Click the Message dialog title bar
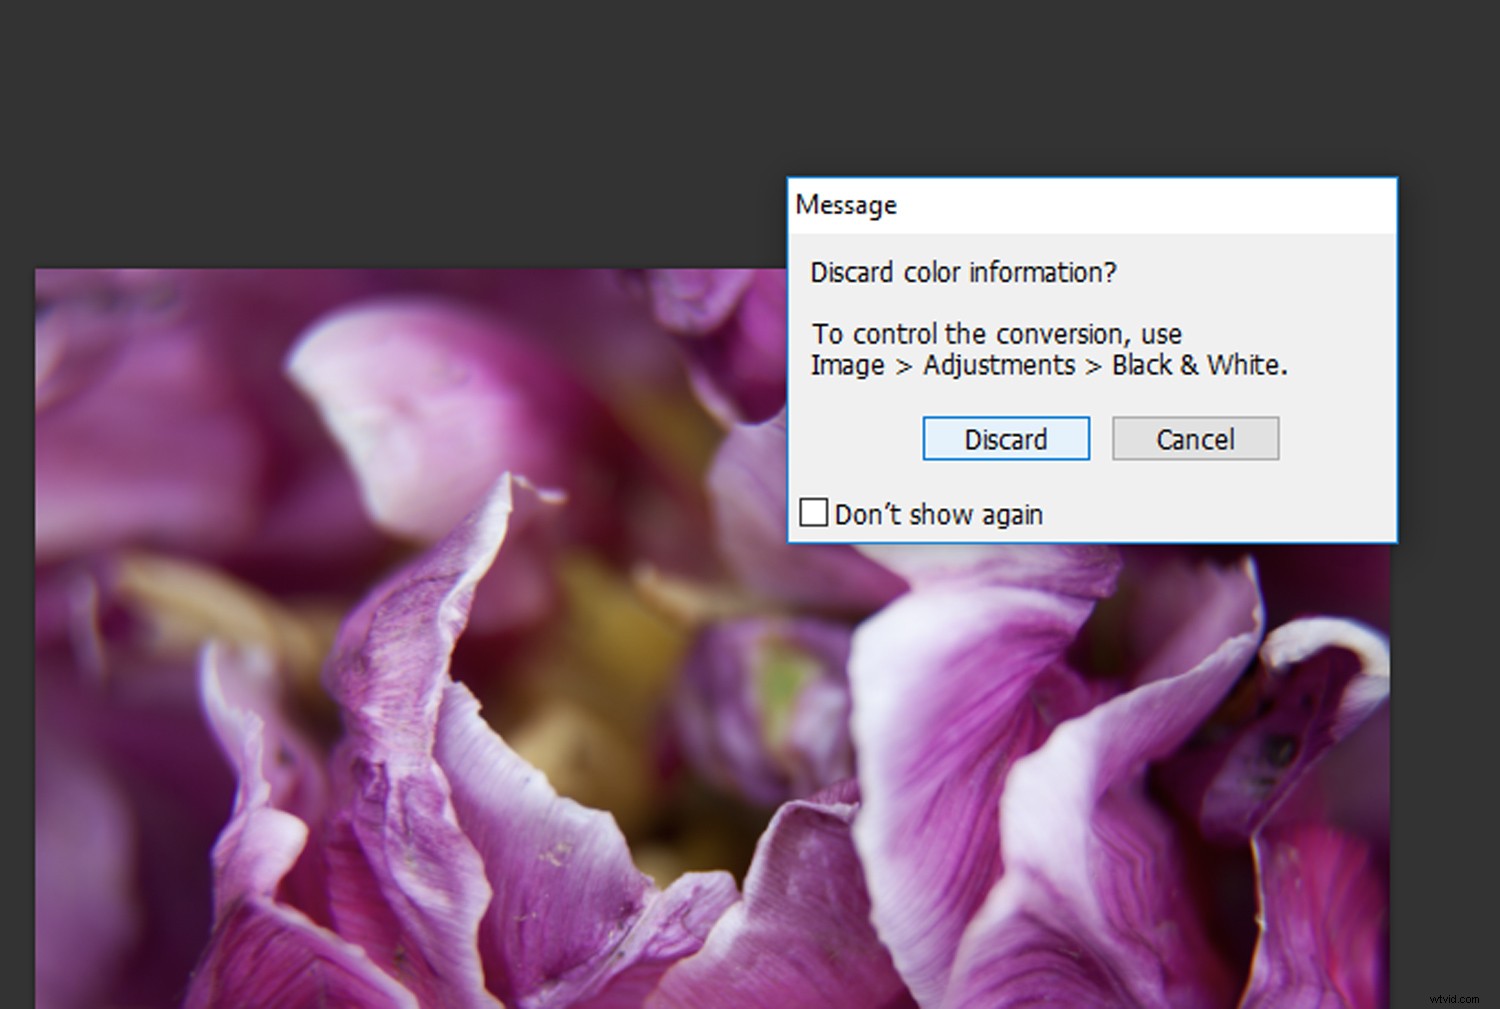 [x=1090, y=205]
